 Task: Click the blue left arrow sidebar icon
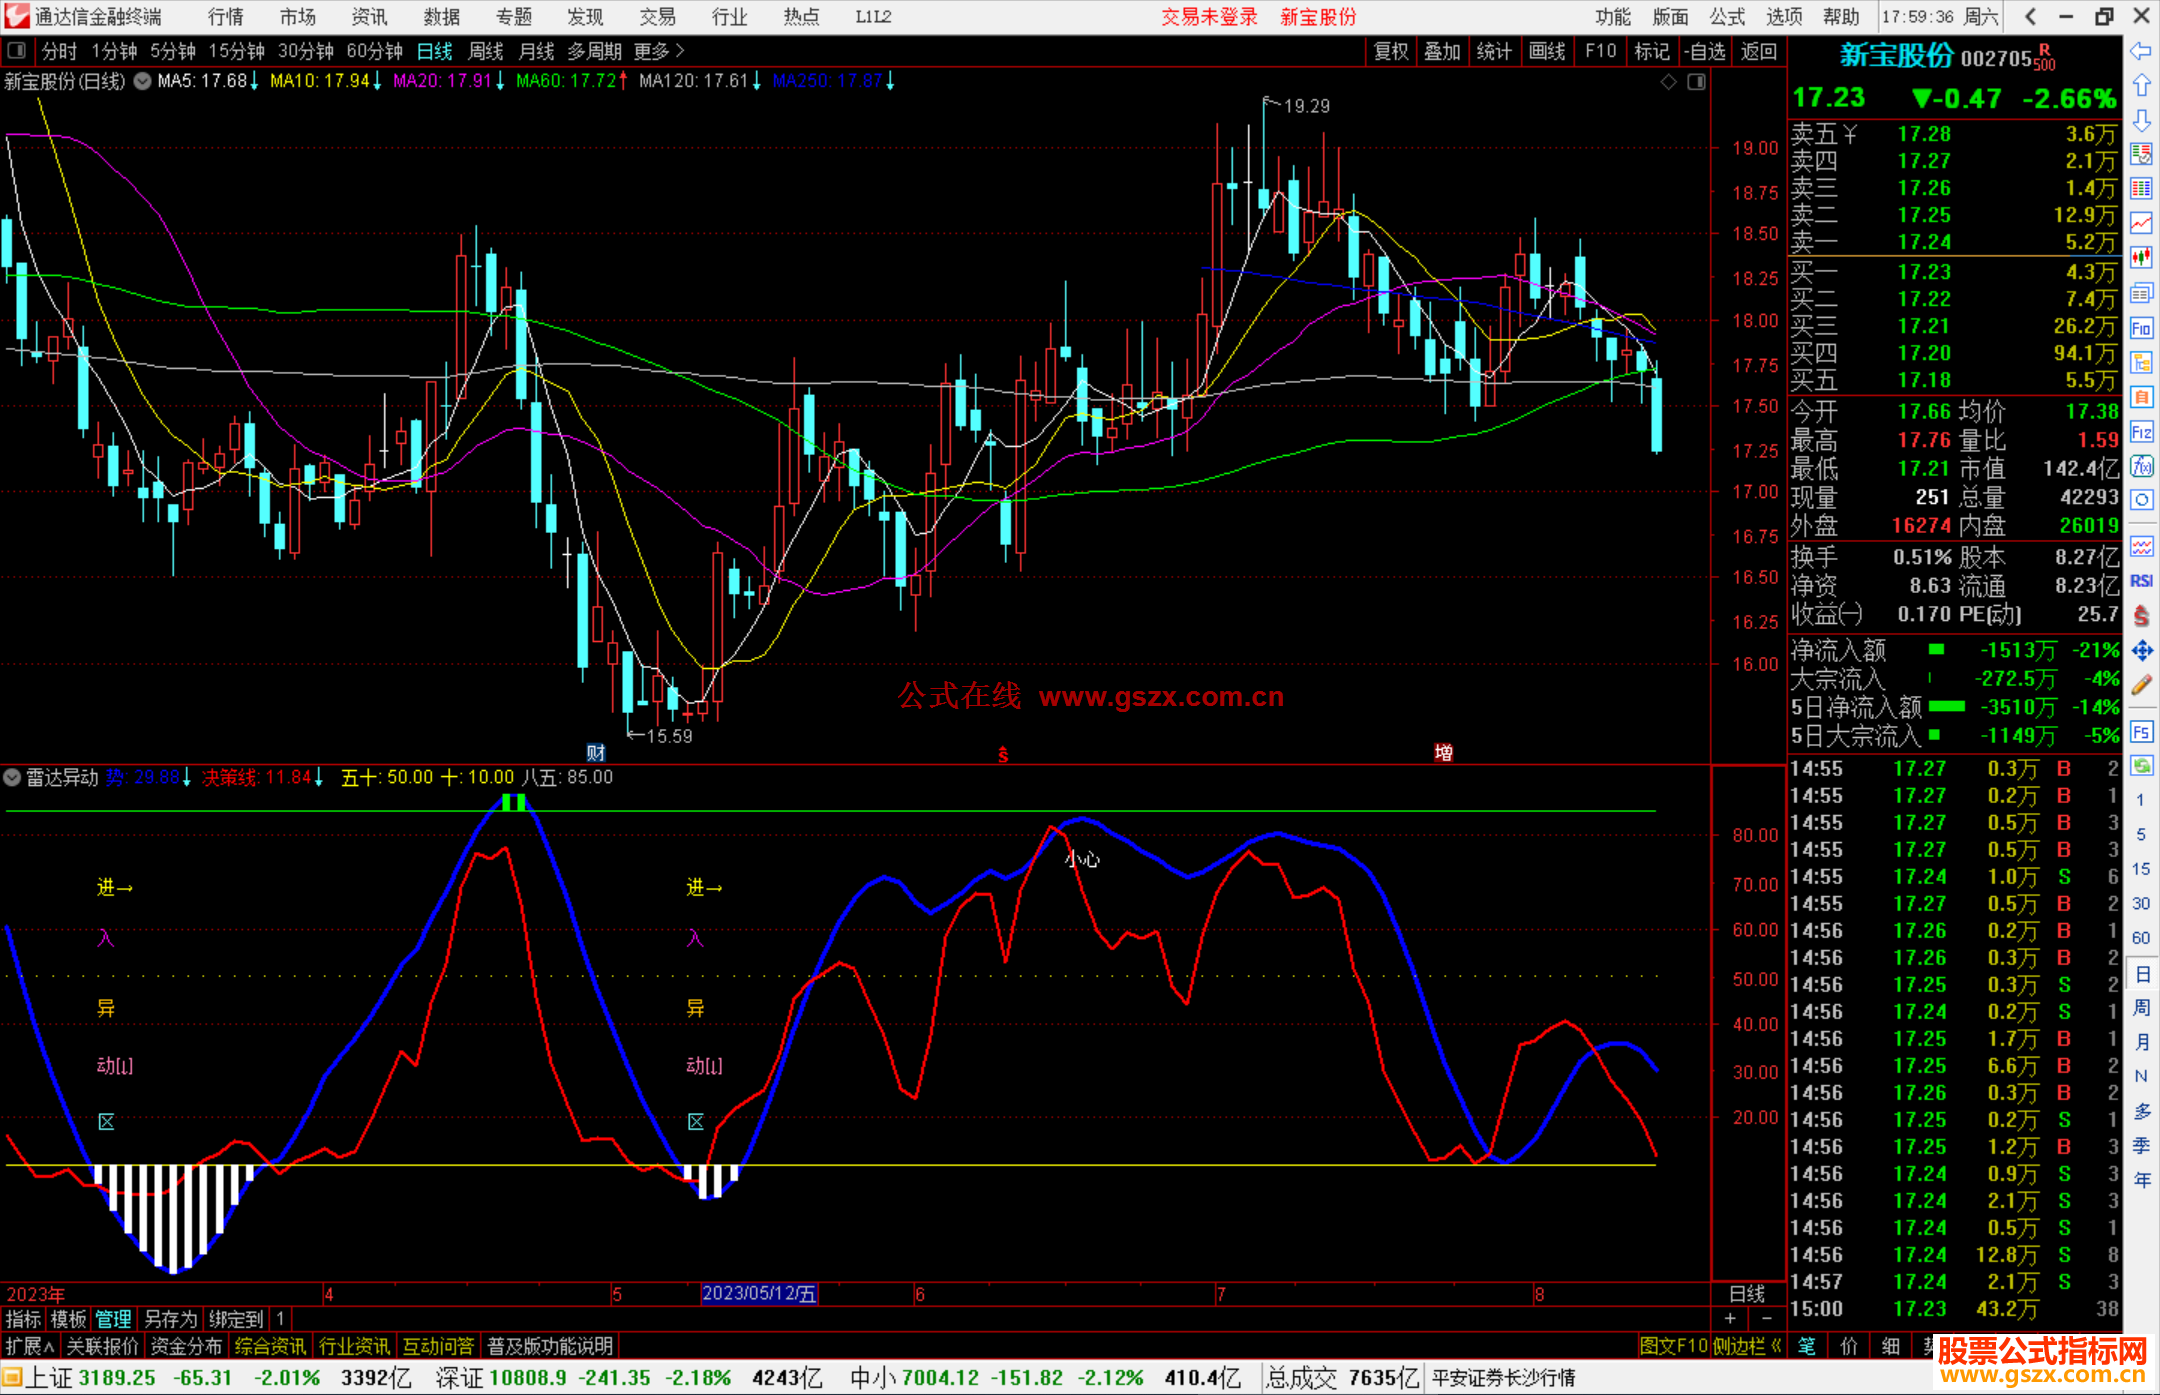pos(2141,50)
